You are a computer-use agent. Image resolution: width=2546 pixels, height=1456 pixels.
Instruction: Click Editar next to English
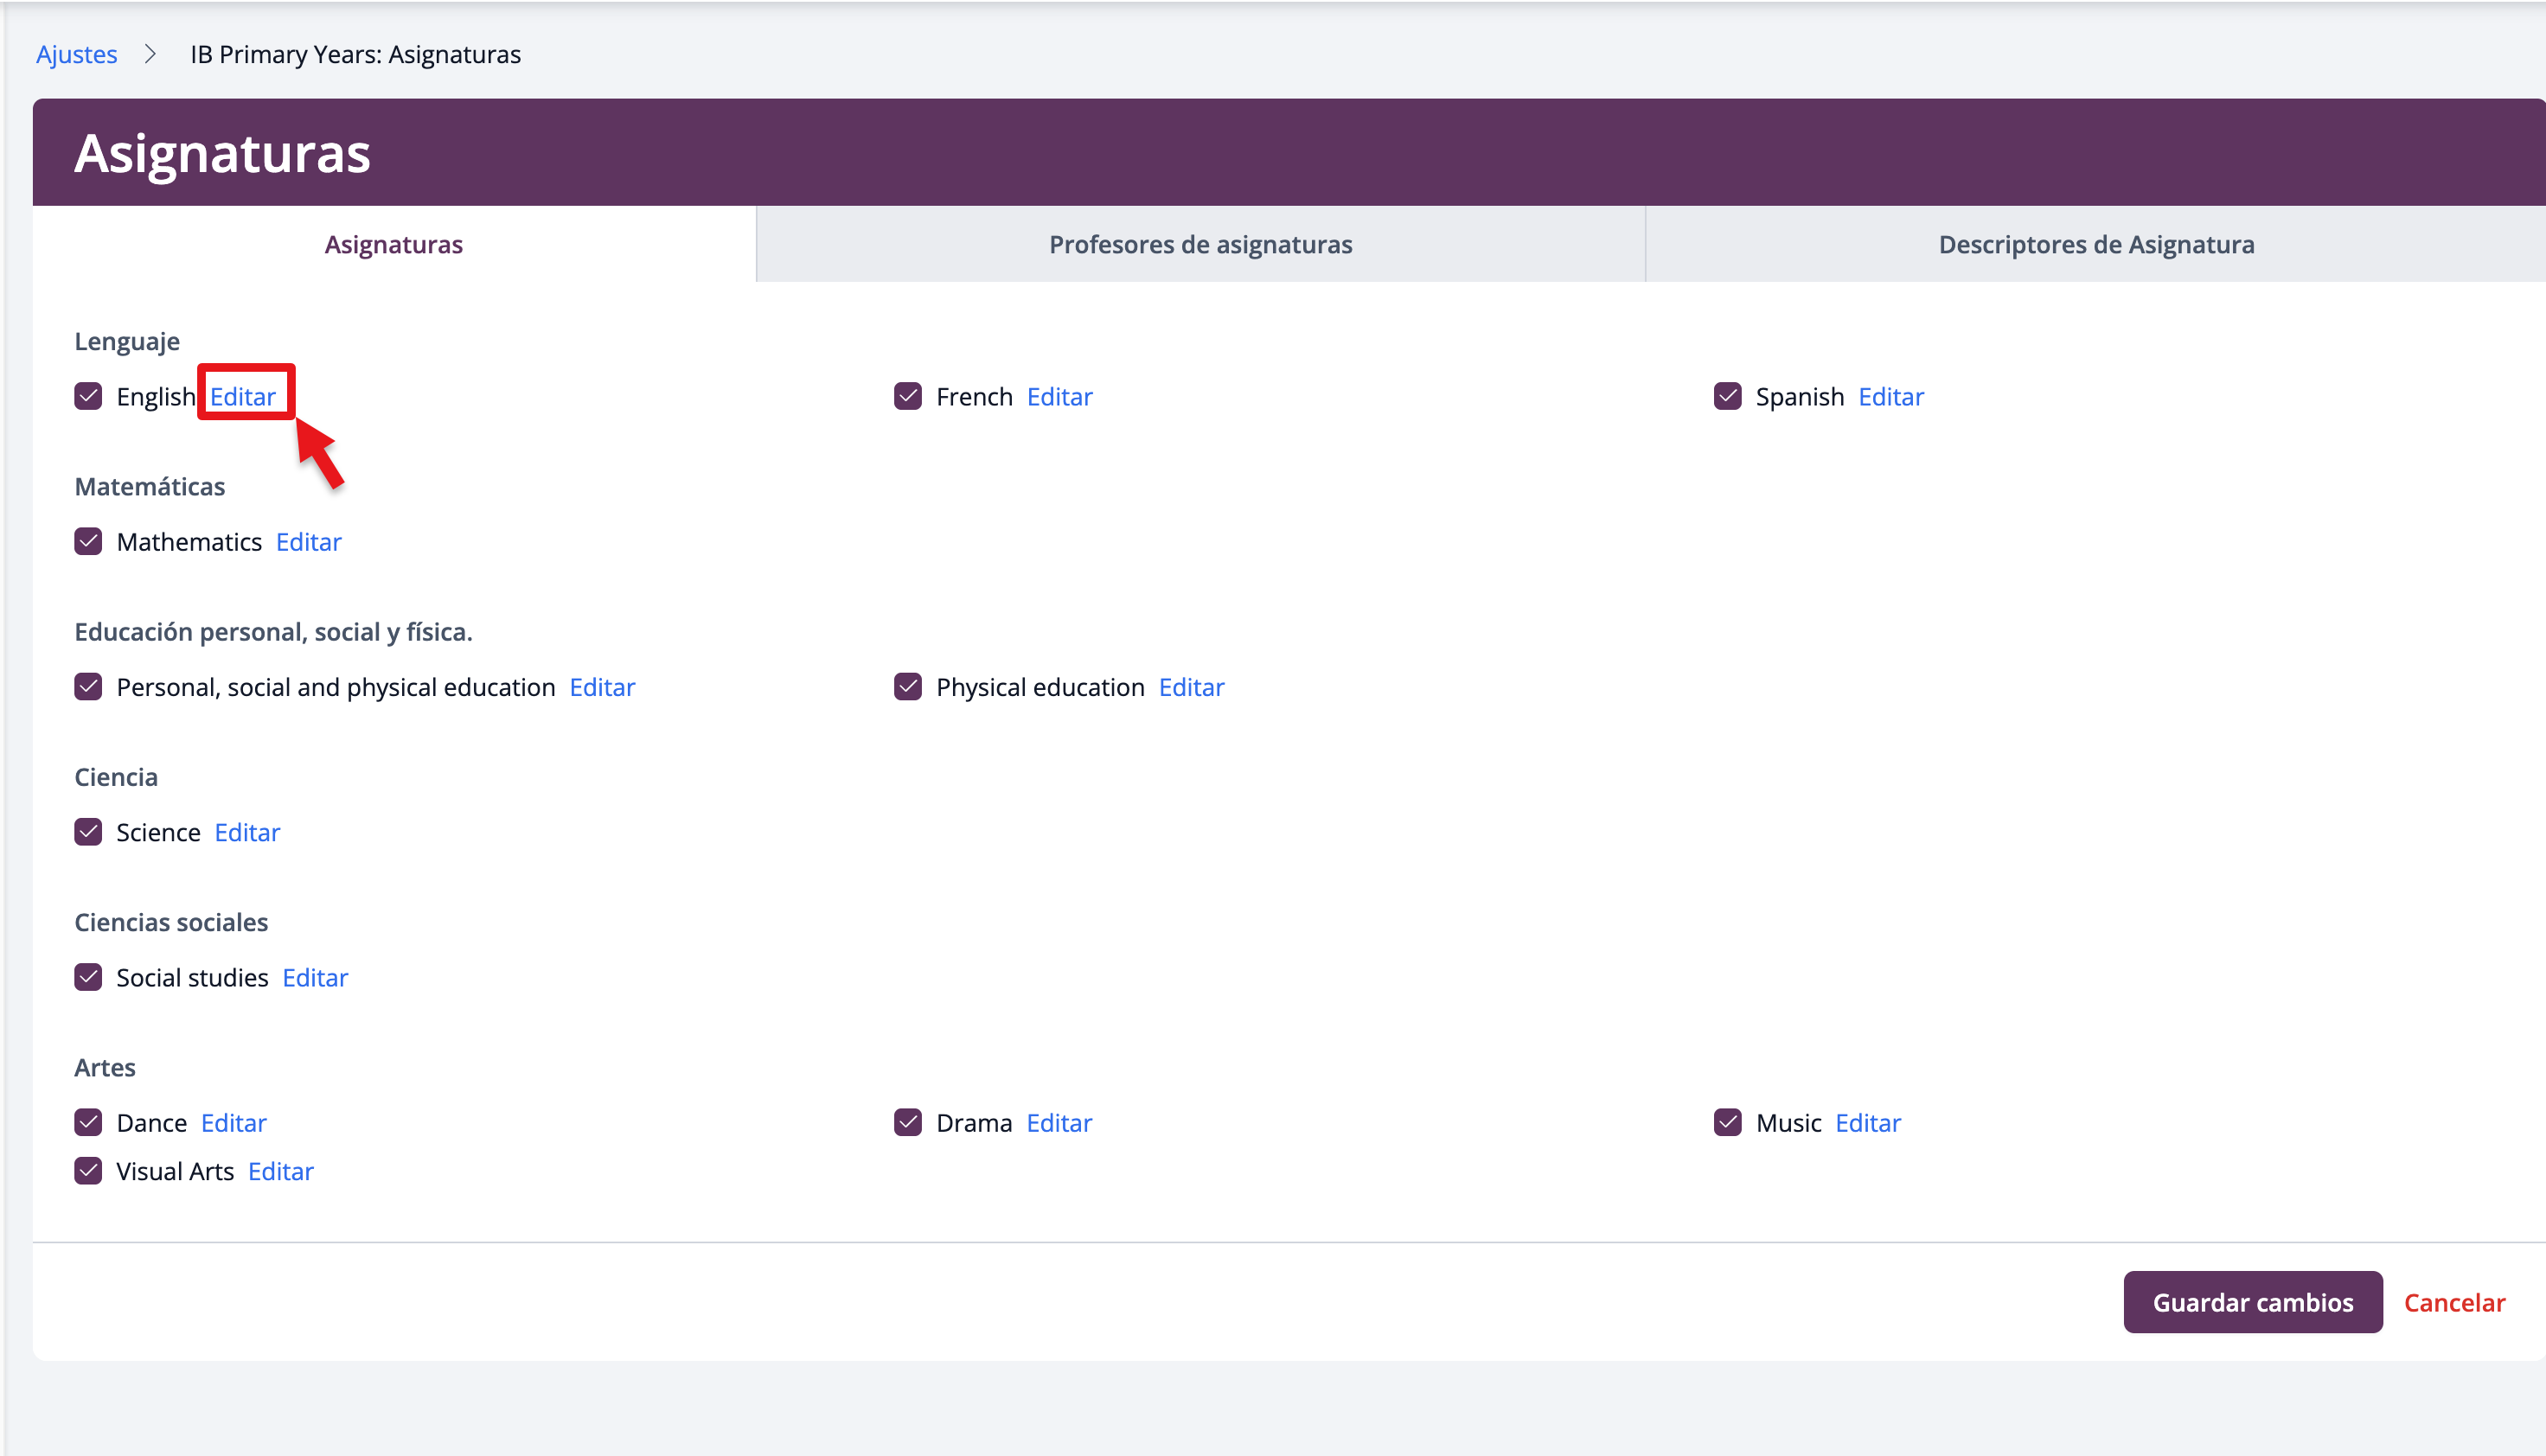[x=242, y=396]
